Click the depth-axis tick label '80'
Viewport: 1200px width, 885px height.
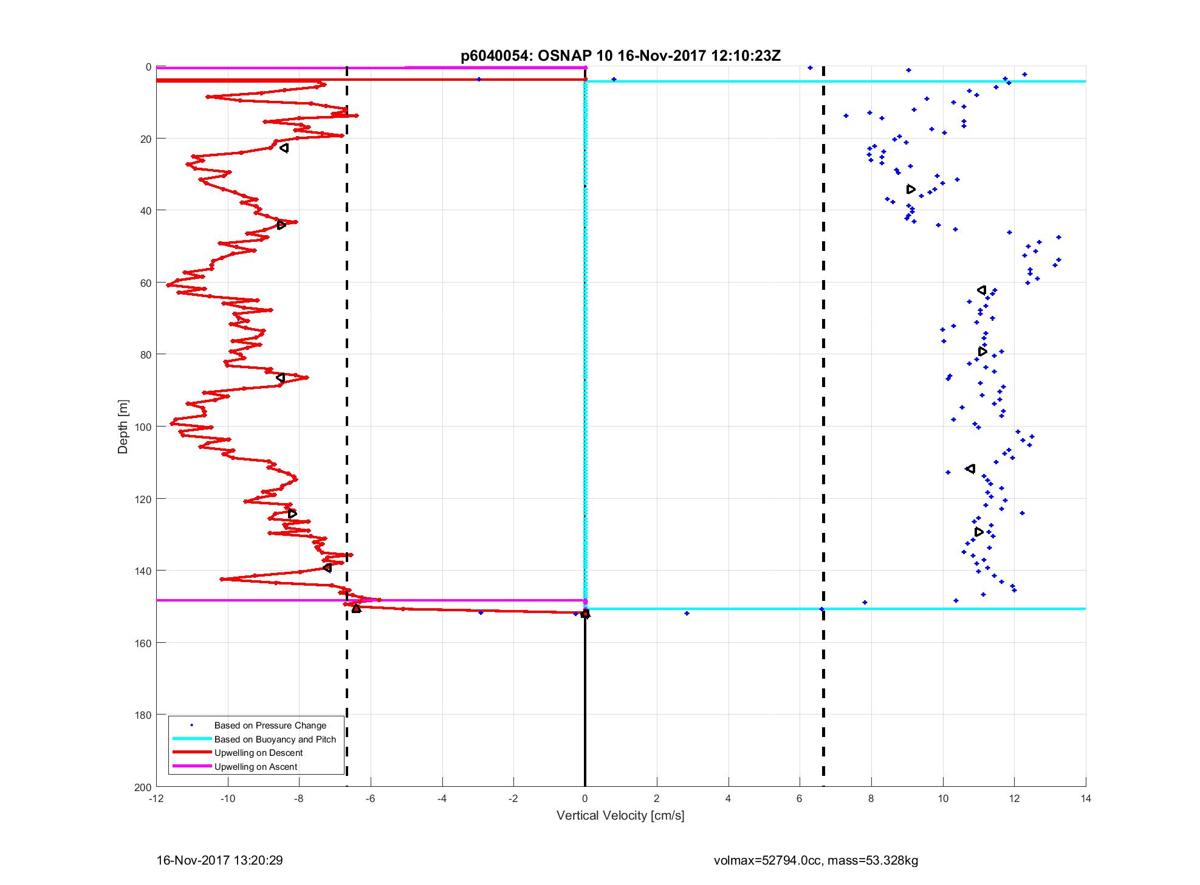pyautogui.click(x=145, y=355)
